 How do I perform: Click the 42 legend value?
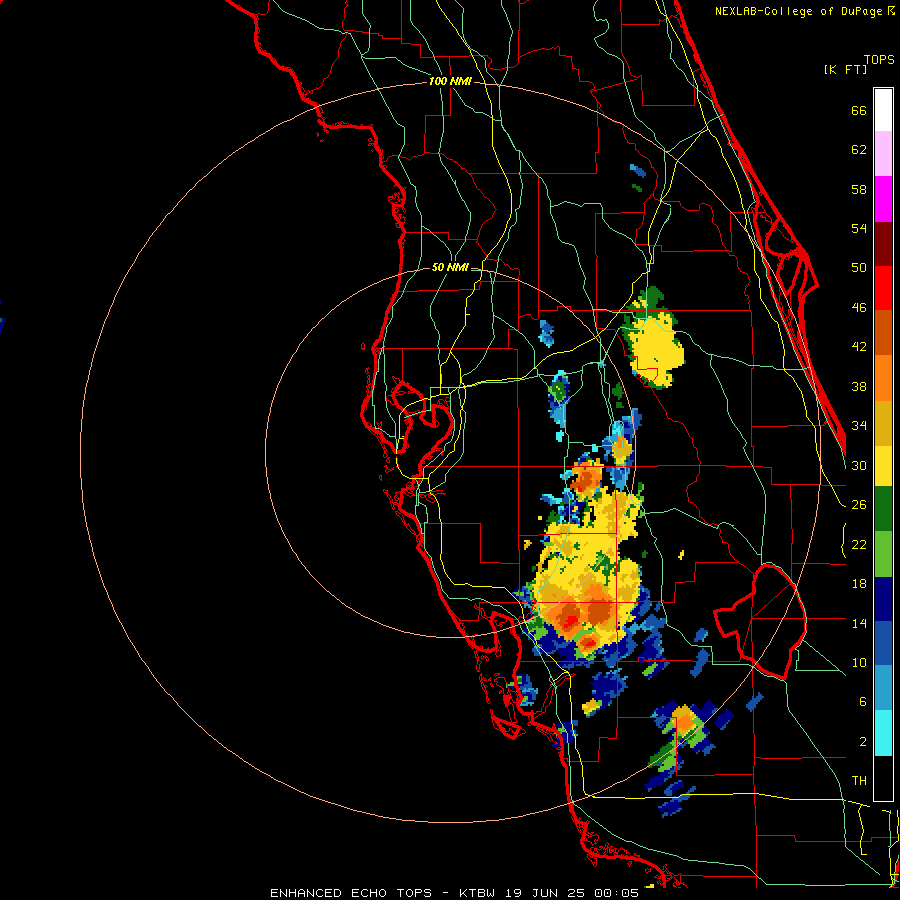[x=859, y=347]
